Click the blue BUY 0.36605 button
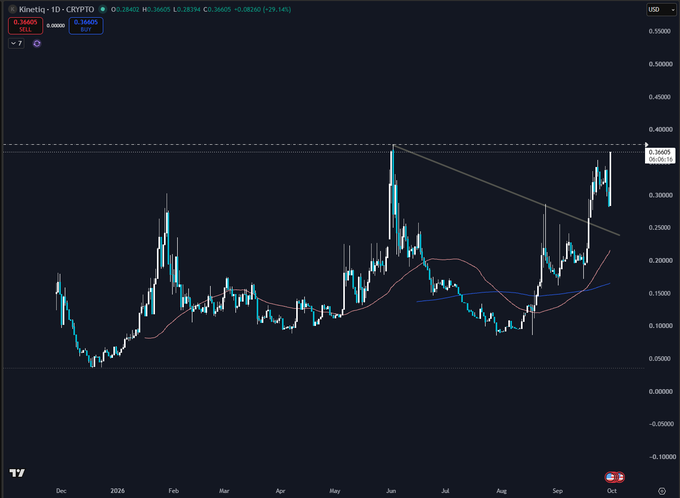This screenshot has height=498, width=680. [x=86, y=26]
